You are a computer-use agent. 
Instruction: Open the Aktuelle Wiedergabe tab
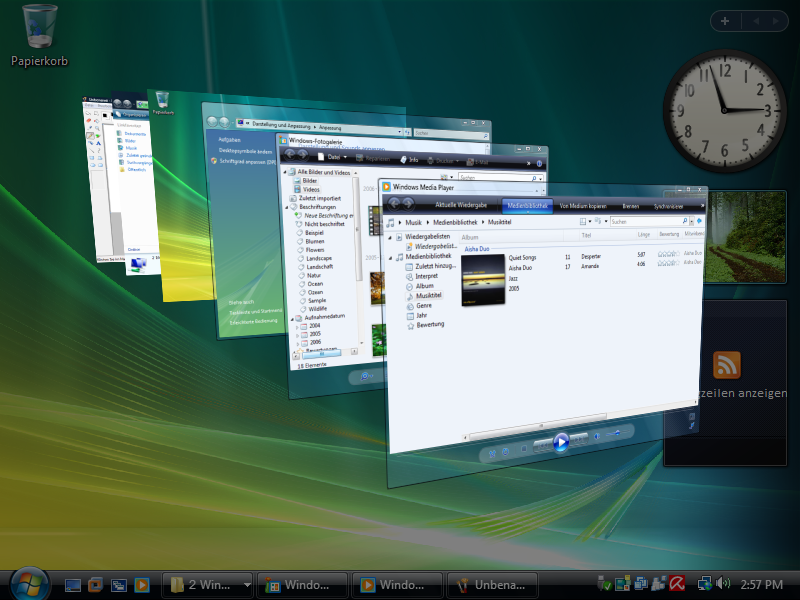tap(460, 205)
